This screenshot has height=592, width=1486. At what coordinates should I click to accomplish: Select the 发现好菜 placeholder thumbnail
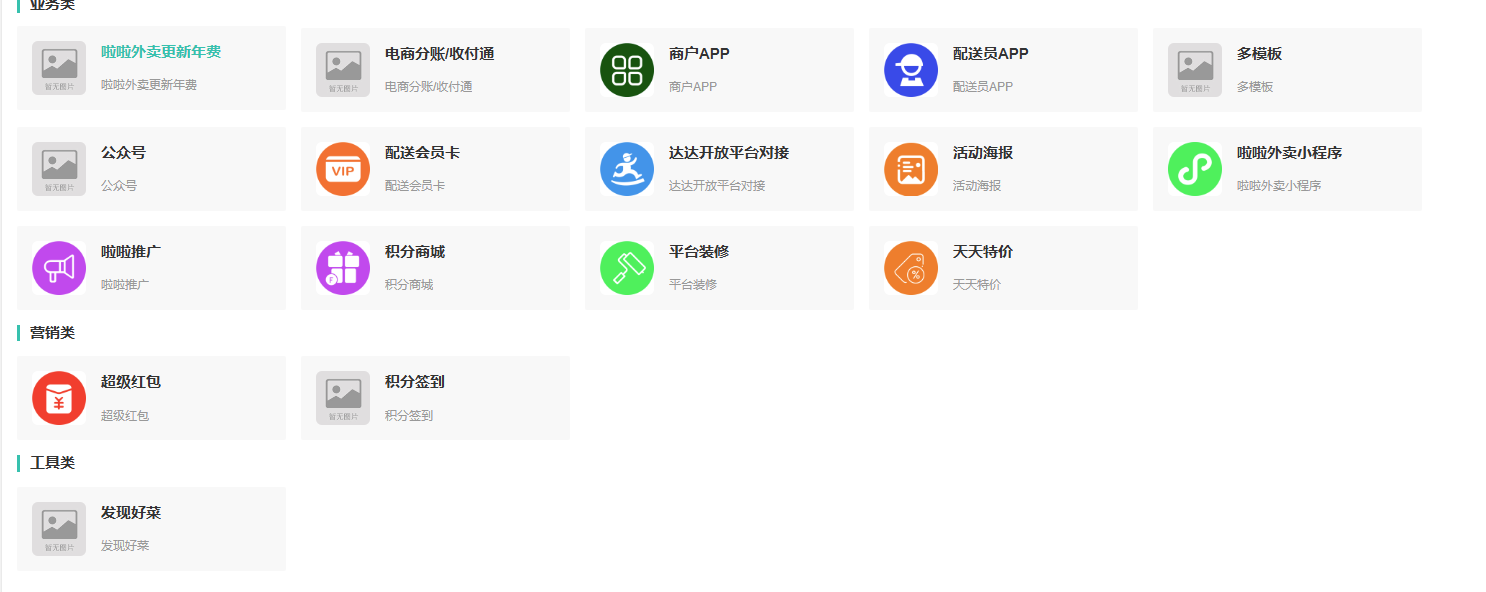[x=59, y=529]
